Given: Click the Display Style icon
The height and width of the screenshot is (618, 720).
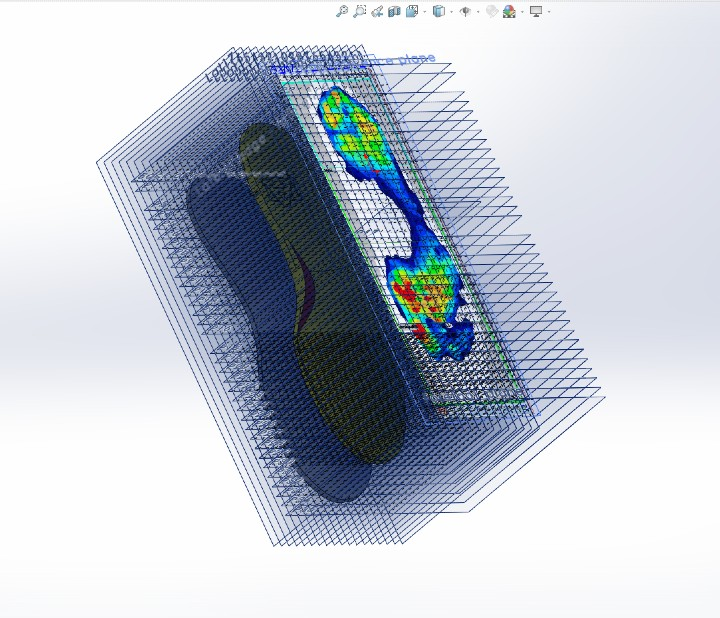Looking at the screenshot, I should pos(437,11).
